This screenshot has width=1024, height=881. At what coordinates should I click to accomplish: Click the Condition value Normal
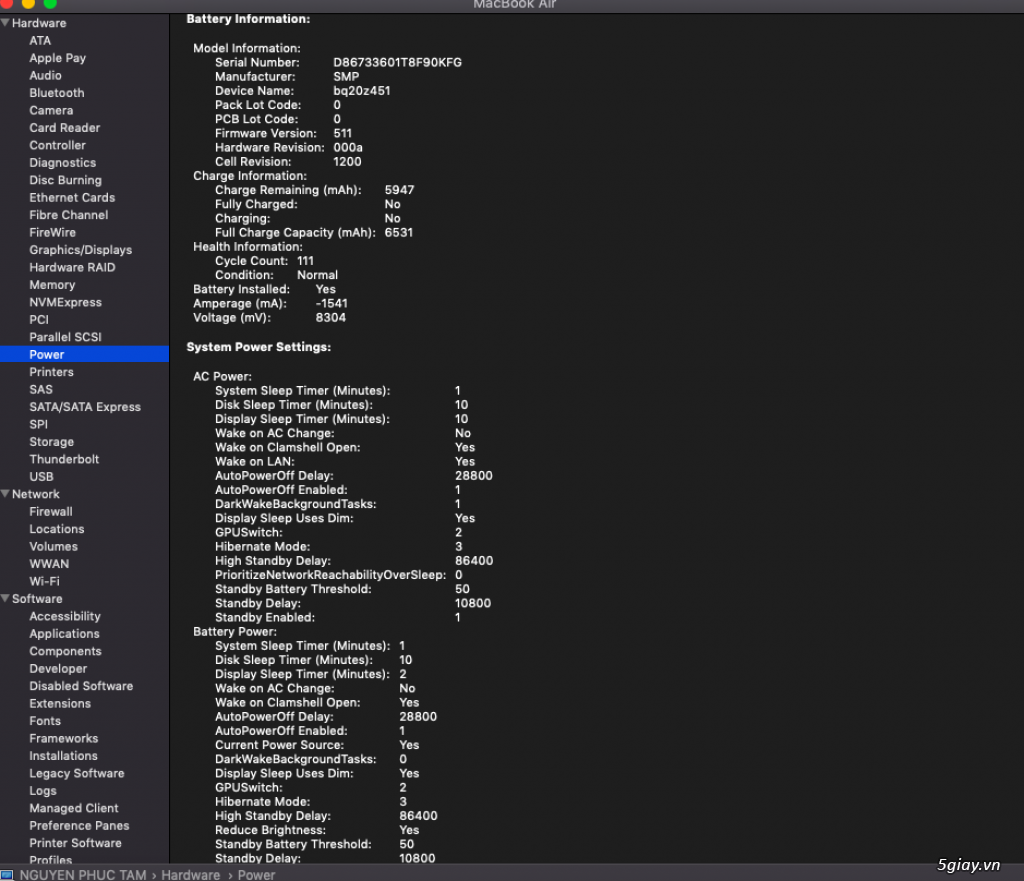coord(317,275)
